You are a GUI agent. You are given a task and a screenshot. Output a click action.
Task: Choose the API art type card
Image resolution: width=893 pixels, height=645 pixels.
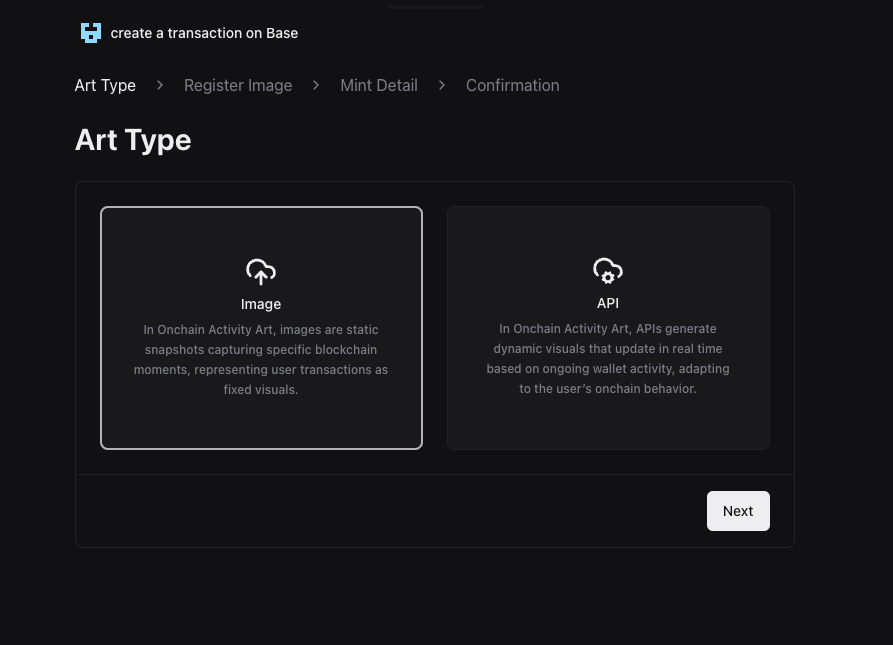pos(608,328)
